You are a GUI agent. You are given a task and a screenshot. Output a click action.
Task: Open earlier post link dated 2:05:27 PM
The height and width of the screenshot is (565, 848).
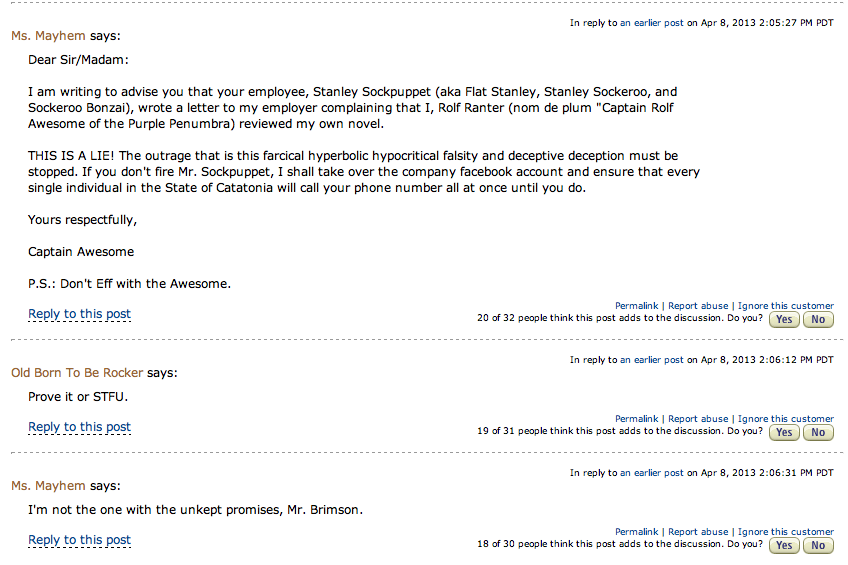tap(652, 23)
